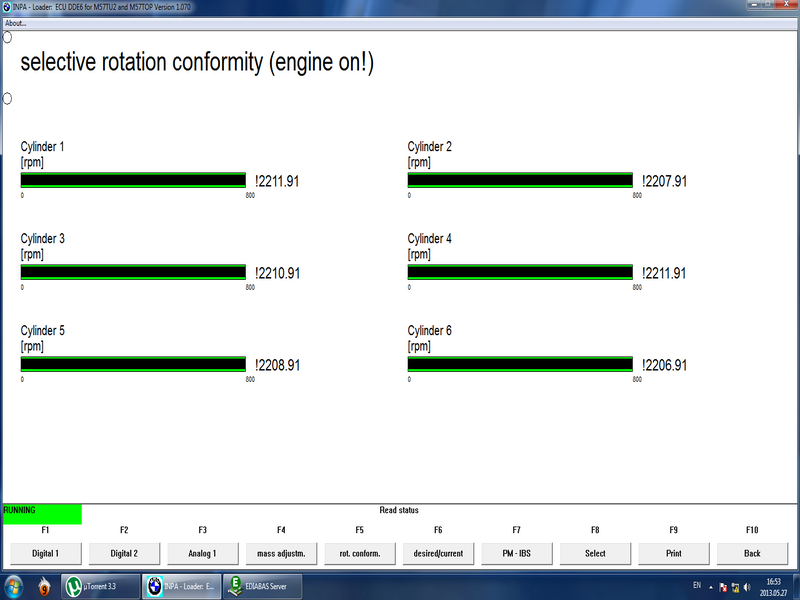Click the volume speaker tray icon
This screenshot has width=800, height=600.
746,587
